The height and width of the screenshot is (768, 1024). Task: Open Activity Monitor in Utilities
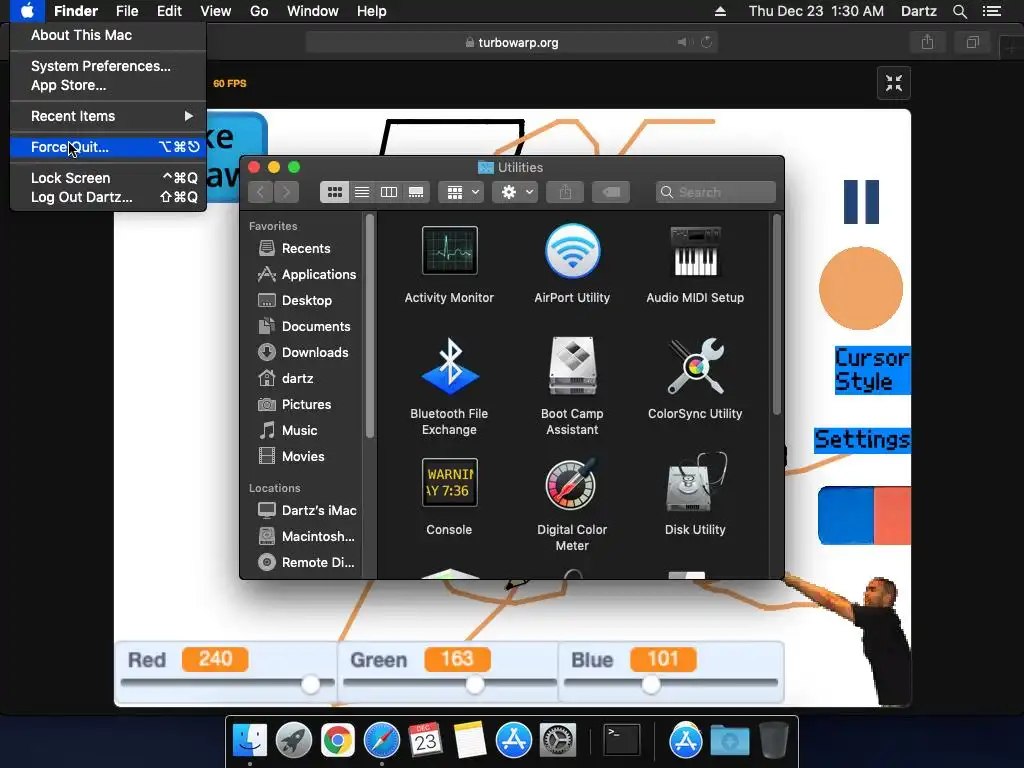(x=449, y=251)
